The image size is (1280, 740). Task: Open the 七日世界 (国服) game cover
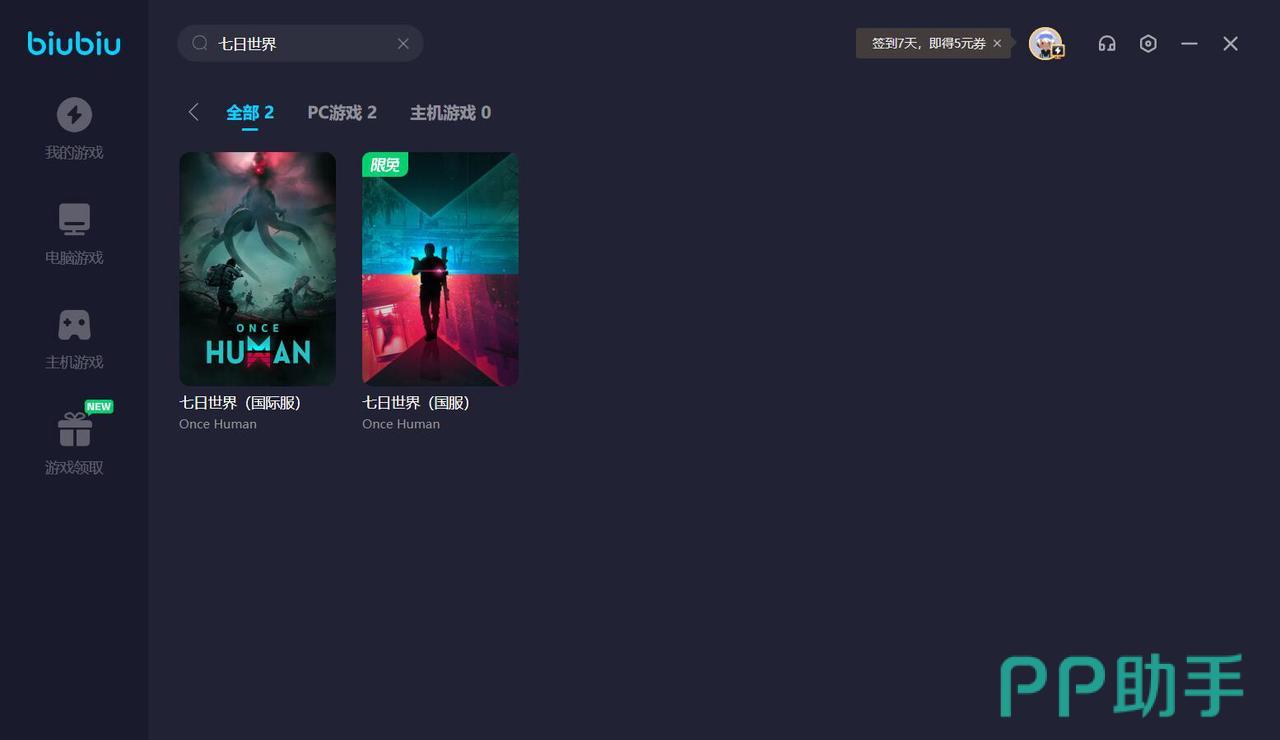click(x=440, y=269)
